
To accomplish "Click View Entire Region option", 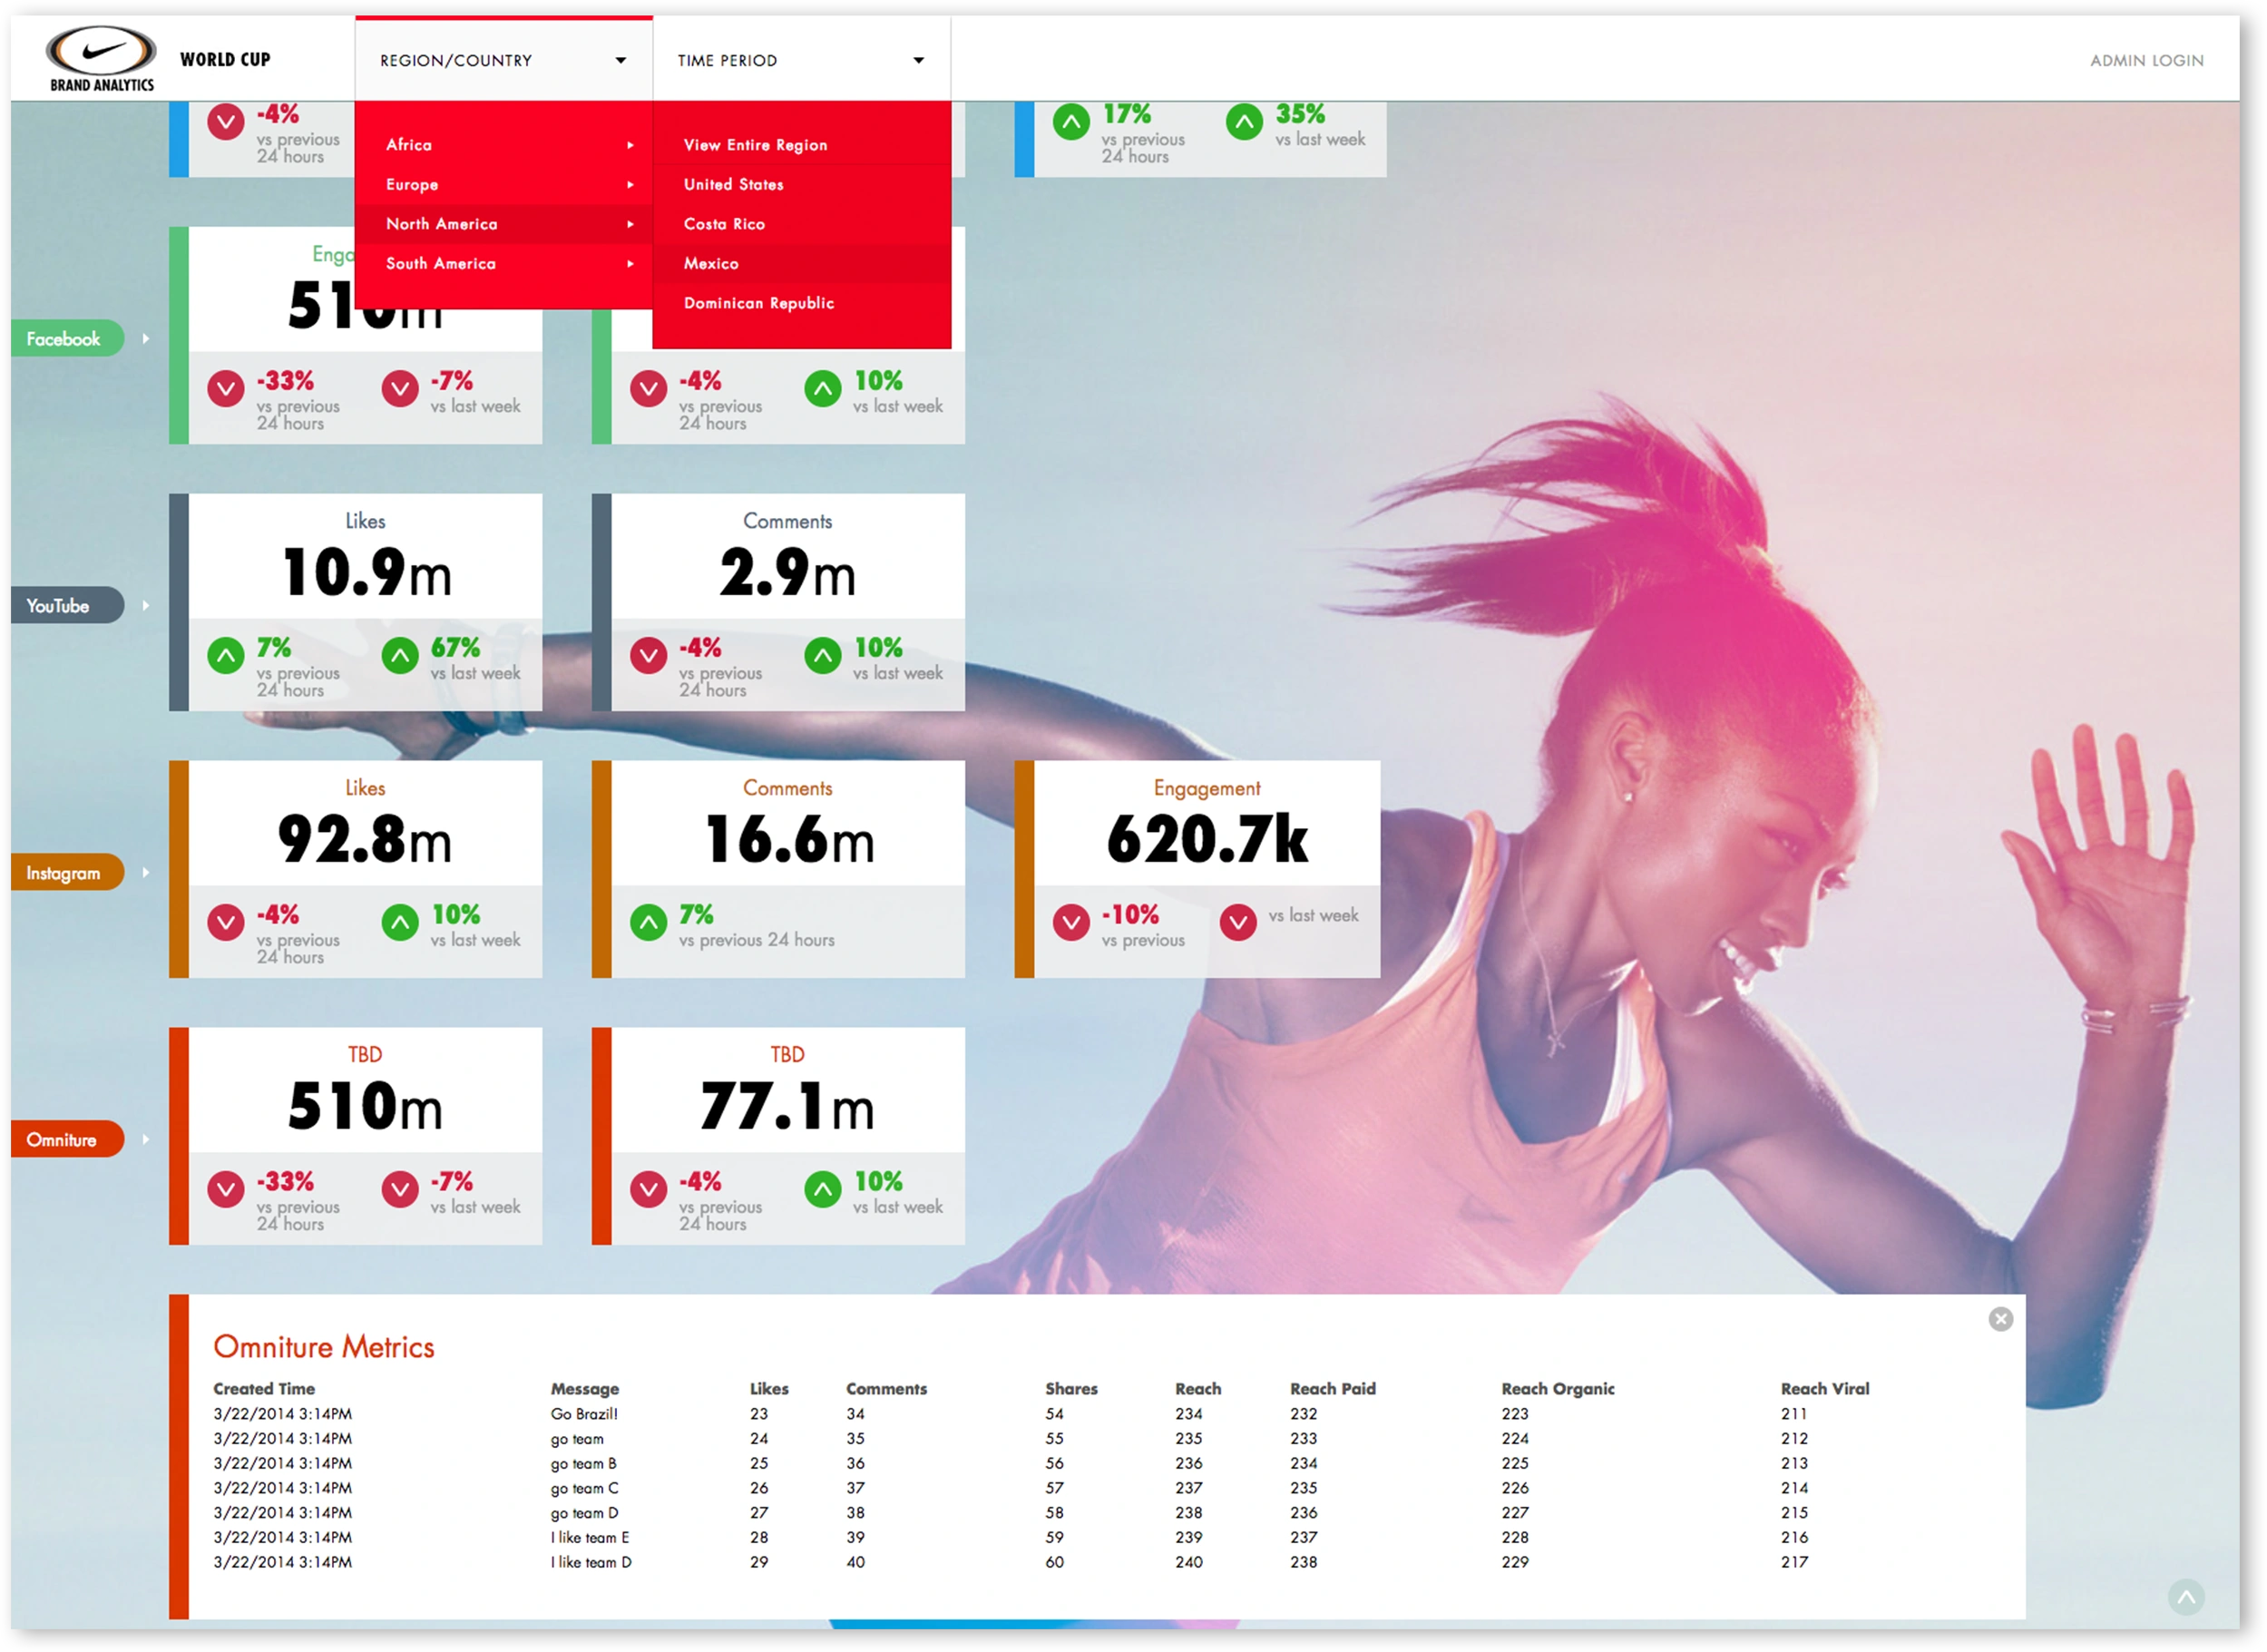I will click(x=757, y=144).
